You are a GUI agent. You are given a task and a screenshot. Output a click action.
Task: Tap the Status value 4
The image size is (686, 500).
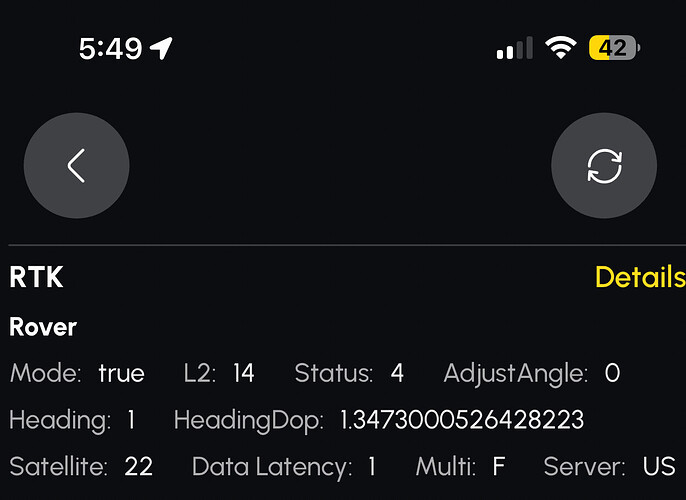coord(397,373)
